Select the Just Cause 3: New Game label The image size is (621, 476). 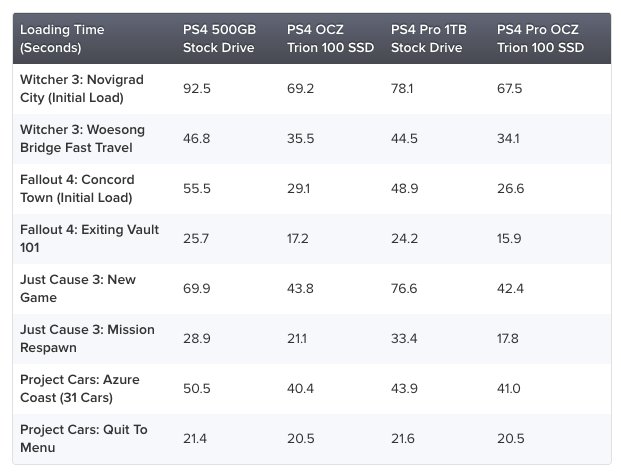[x=78, y=288]
